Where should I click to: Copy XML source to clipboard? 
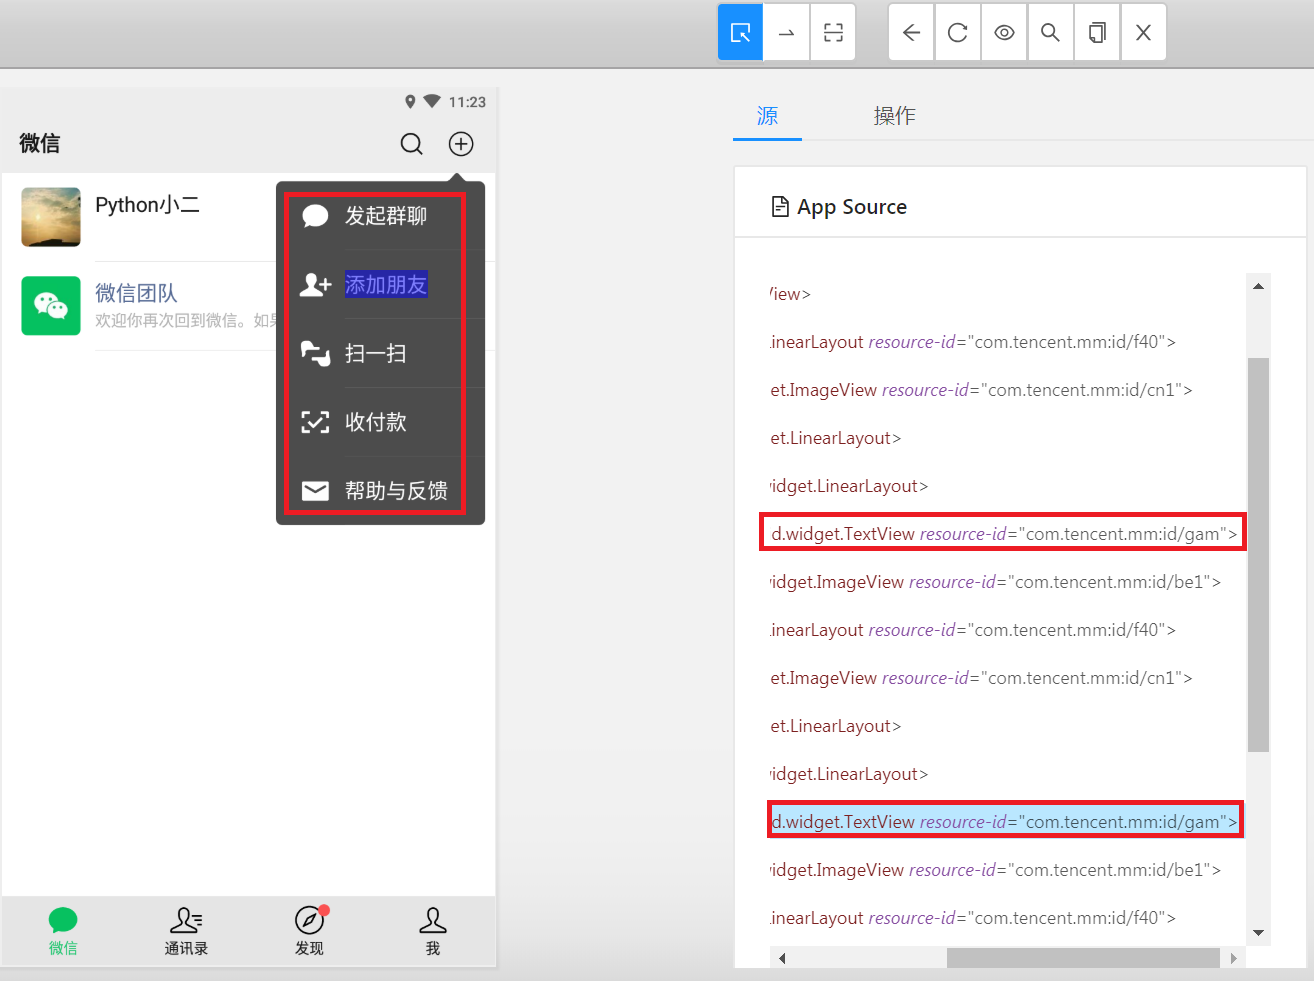pyautogui.click(x=1097, y=33)
